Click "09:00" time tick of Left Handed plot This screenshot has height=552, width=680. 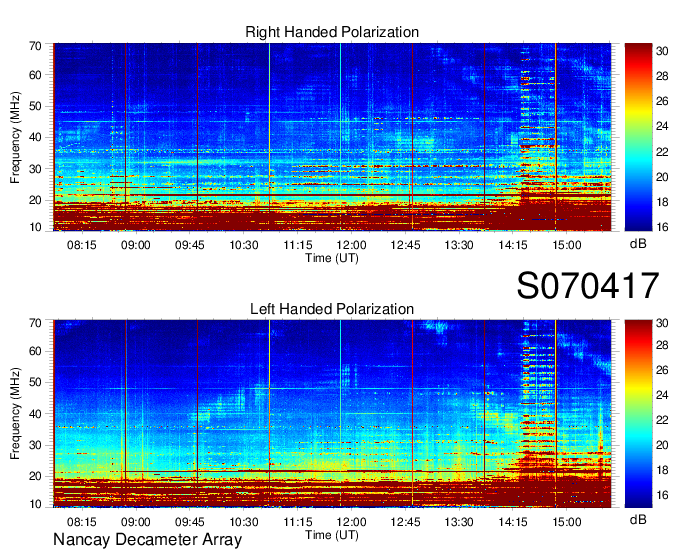click(x=136, y=522)
